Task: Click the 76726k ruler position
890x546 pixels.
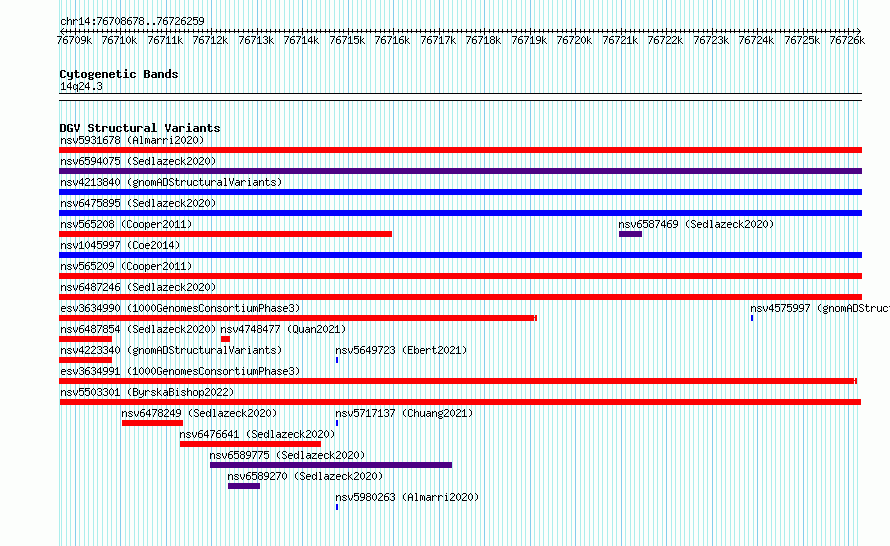Action: click(847, 40)
